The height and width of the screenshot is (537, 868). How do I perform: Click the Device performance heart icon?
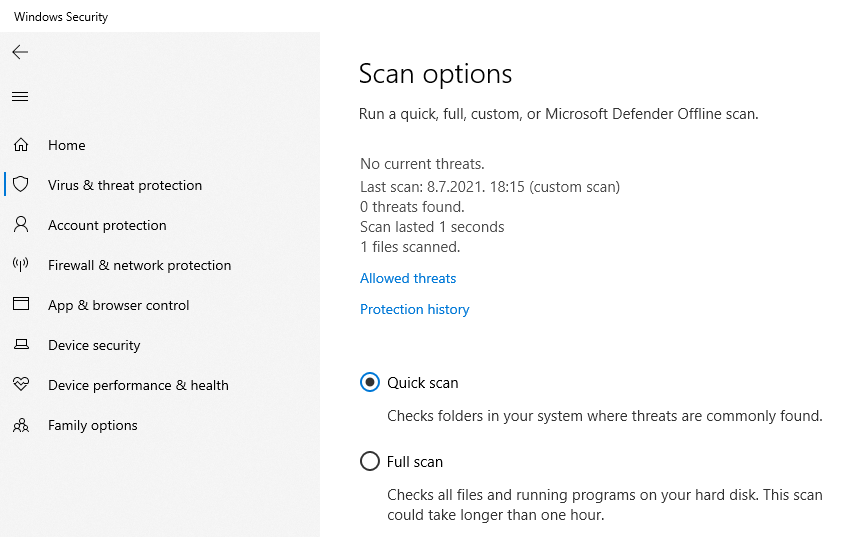click(21, 385)
